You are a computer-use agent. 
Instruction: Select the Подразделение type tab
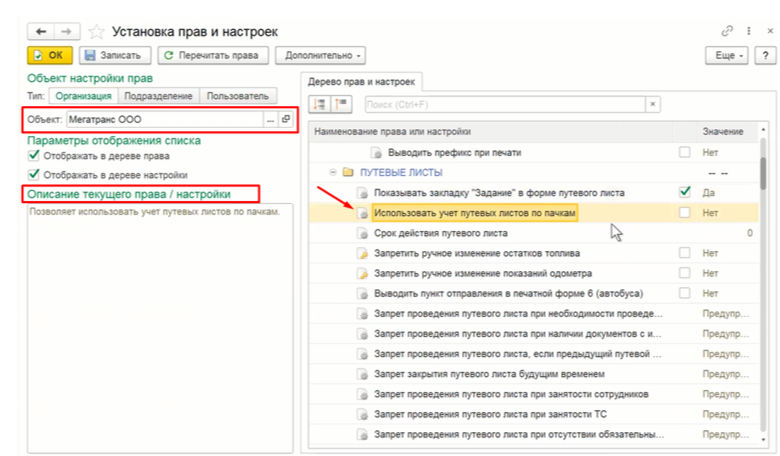click(158, 96)
